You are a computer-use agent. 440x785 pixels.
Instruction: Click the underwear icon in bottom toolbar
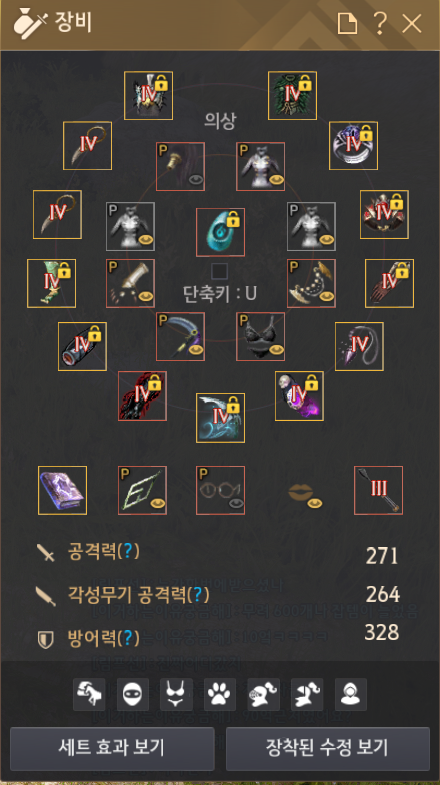[x=176, y=694]
